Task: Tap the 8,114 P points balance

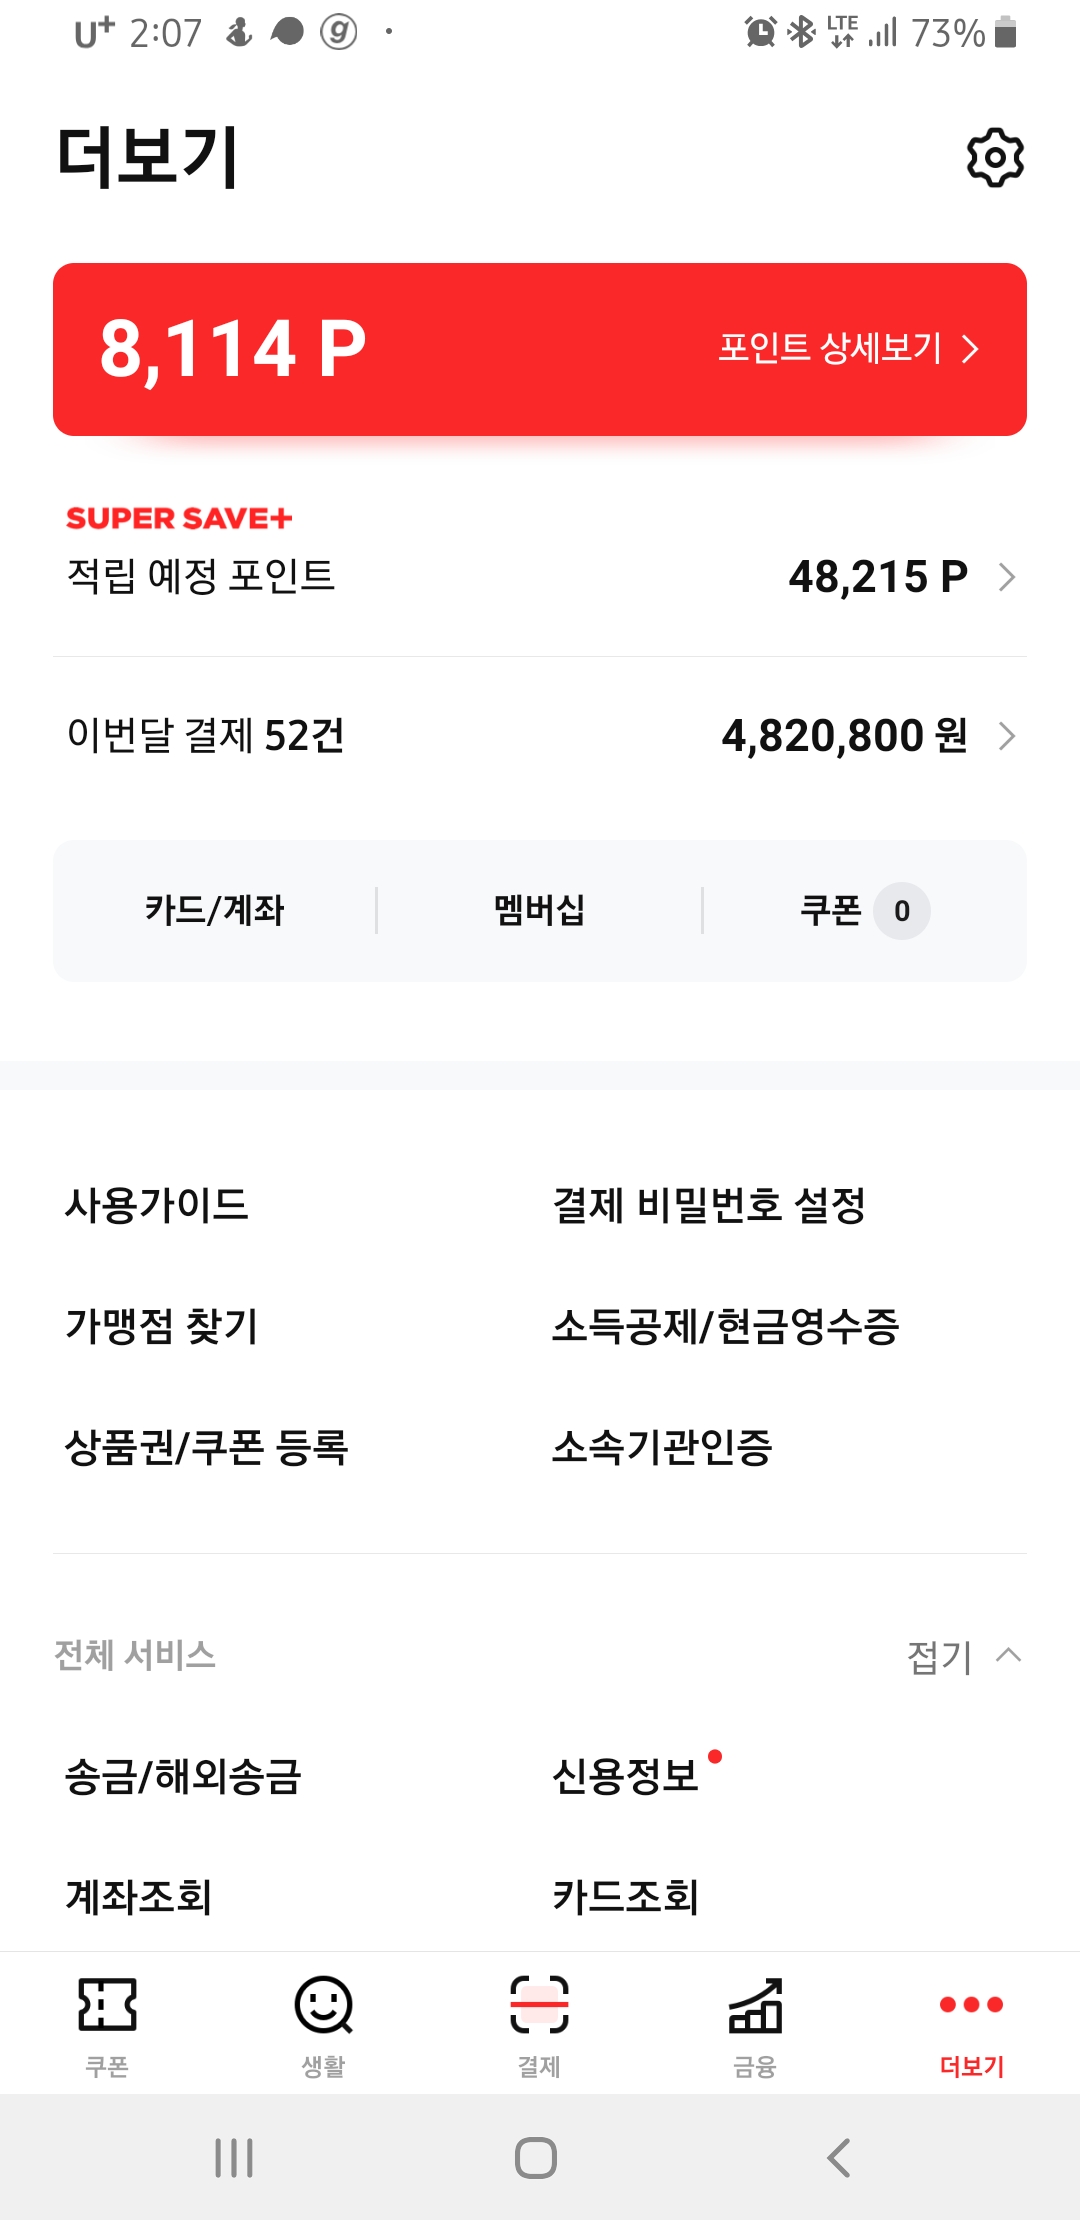Action: 233,349
